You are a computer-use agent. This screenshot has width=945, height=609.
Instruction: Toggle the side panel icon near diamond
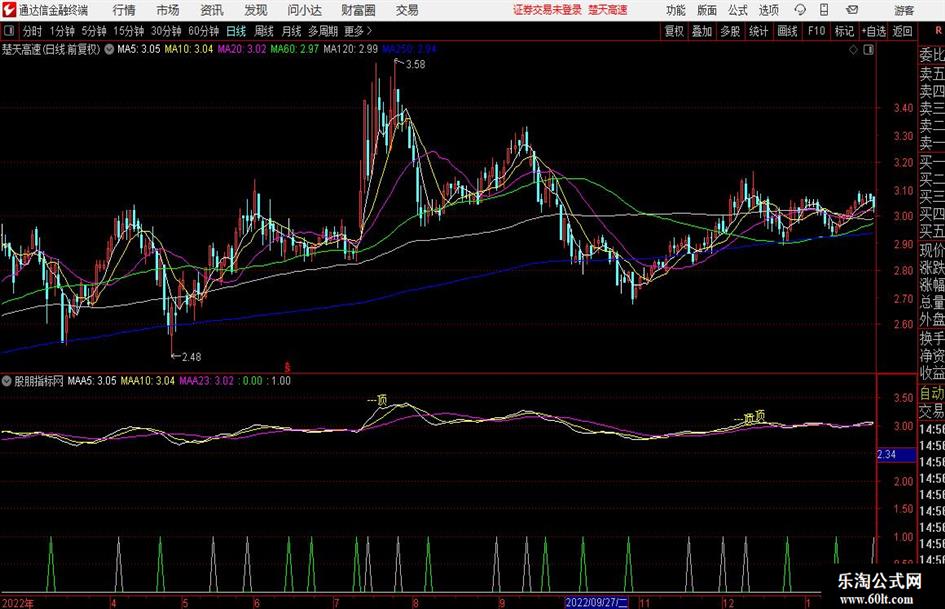coord(868,50)
